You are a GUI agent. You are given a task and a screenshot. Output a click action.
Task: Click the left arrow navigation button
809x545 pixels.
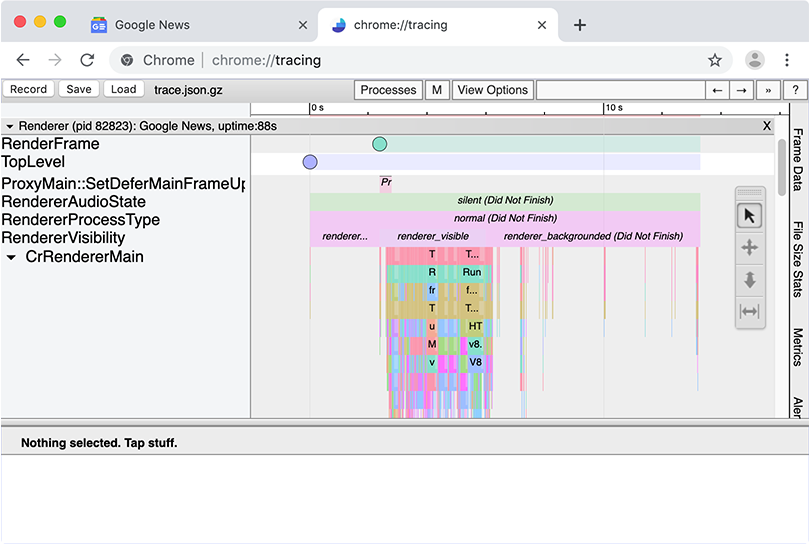716,90
